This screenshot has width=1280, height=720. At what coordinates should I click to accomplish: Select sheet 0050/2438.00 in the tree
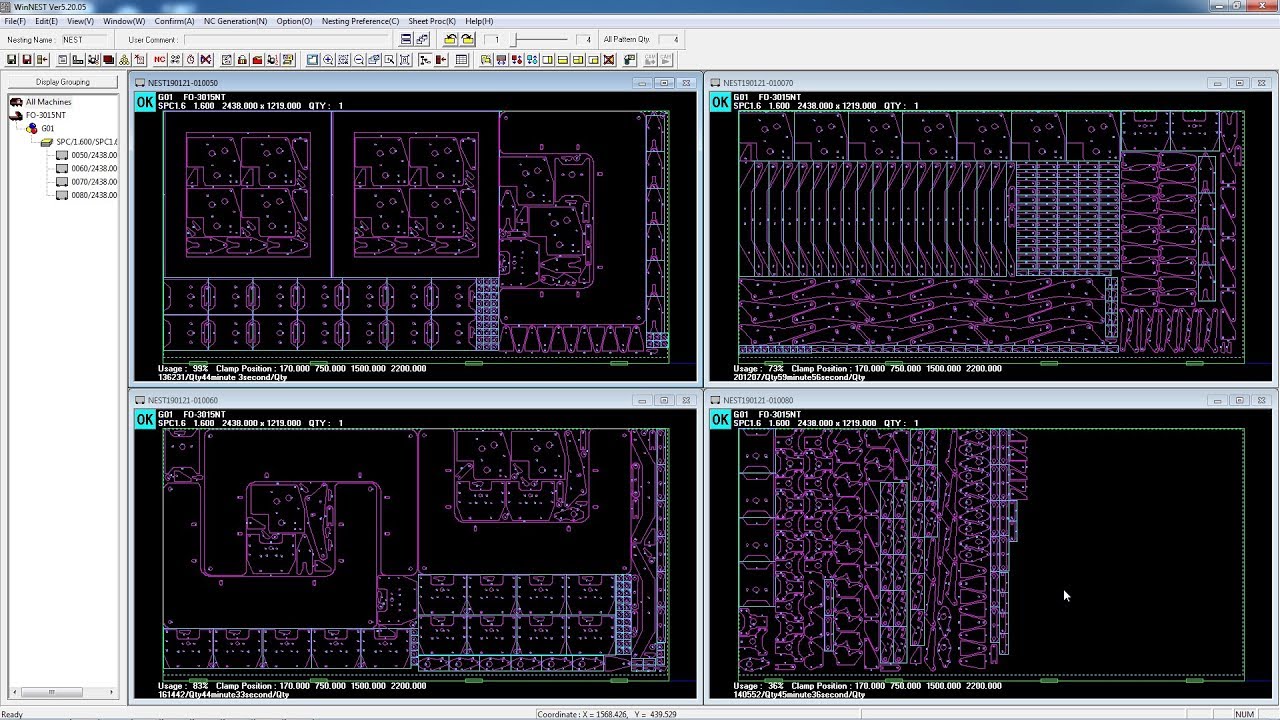(x=94, y=155)
